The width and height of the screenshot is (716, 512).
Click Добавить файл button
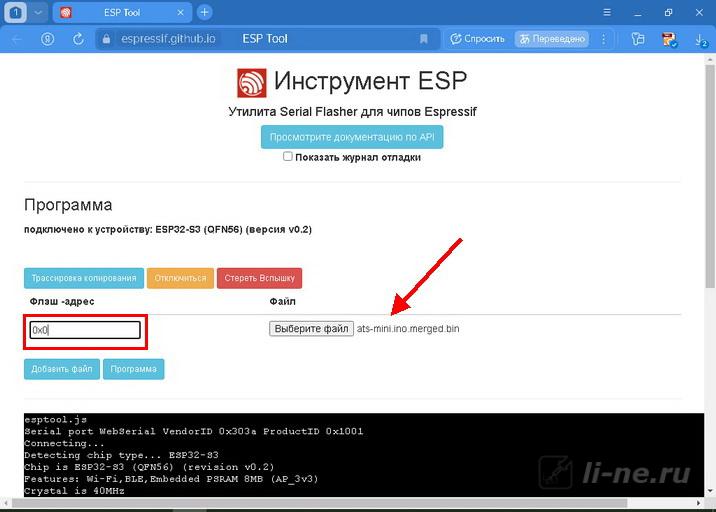pos(62,369)
